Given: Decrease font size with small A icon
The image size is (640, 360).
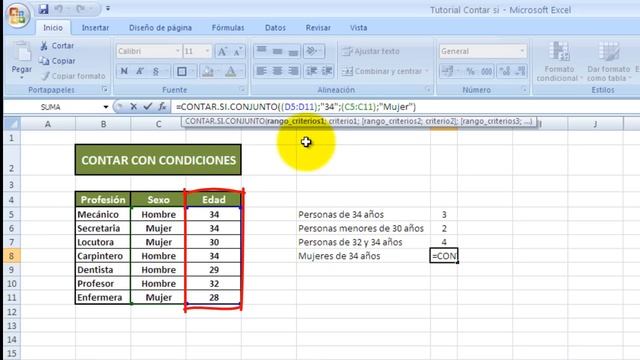Looking at the screenshot, I should tap(238, 51).
